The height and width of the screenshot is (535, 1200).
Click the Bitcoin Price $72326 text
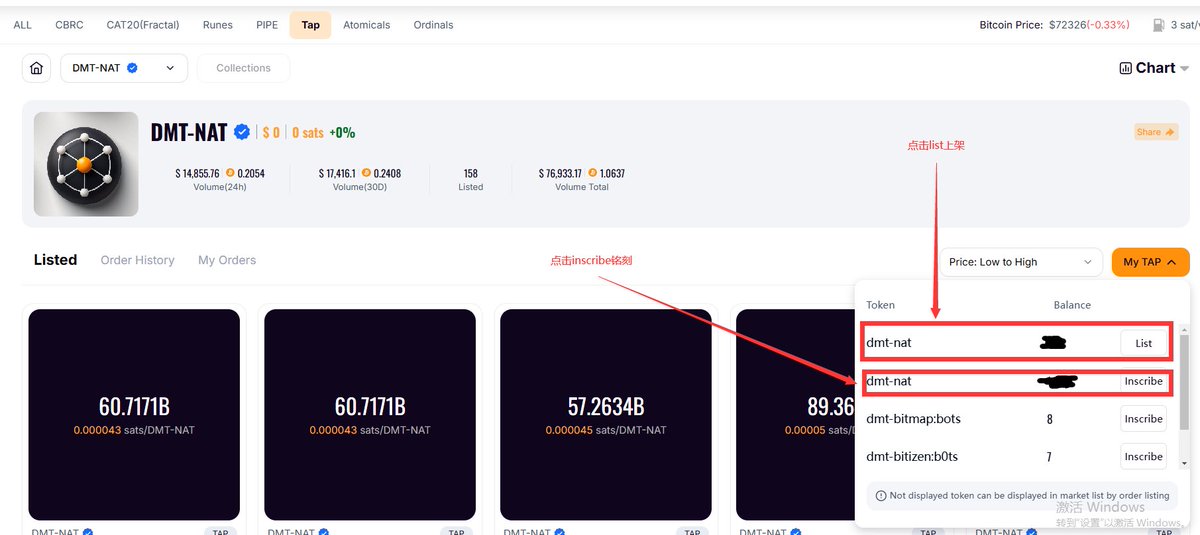click(x=1055, y=25)
